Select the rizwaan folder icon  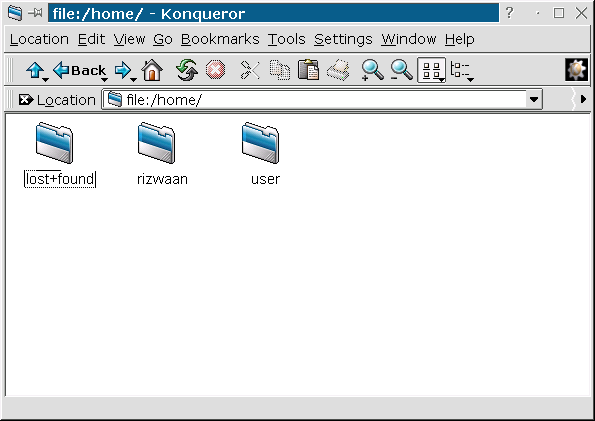(x=156, y=143)
